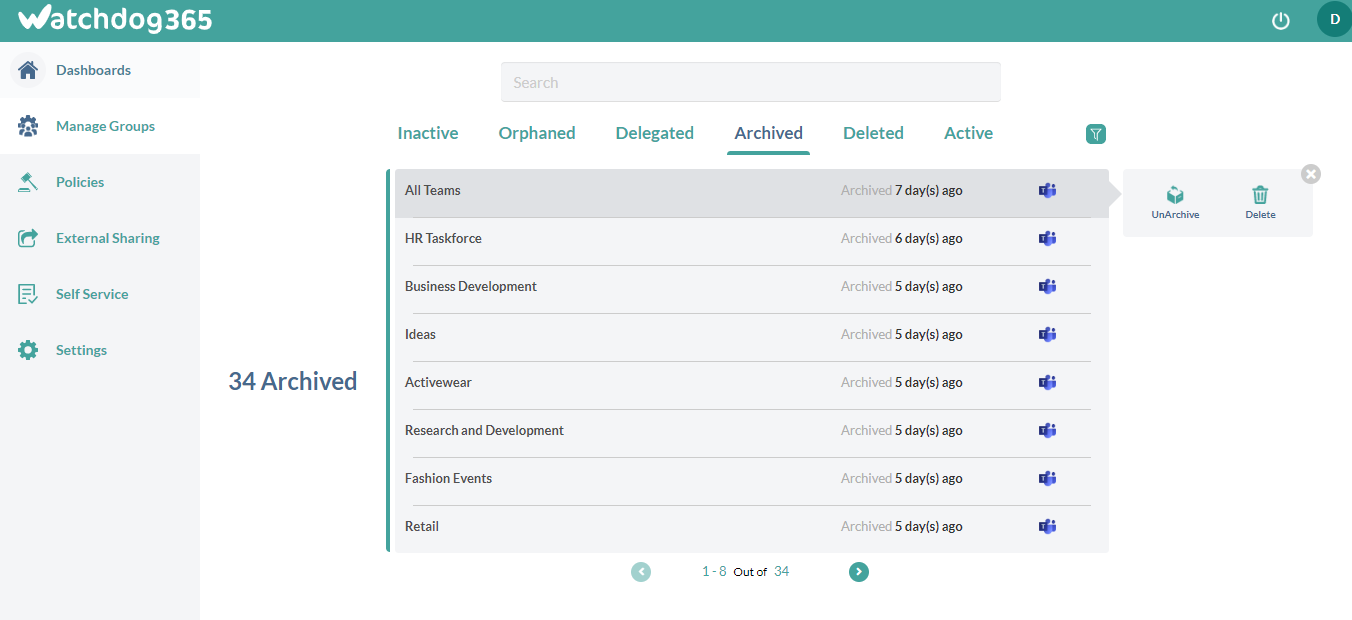This screenshot has height=620, width=1352.
Task: Click the Teams icon for Retail
Action: pos(1047,526)
